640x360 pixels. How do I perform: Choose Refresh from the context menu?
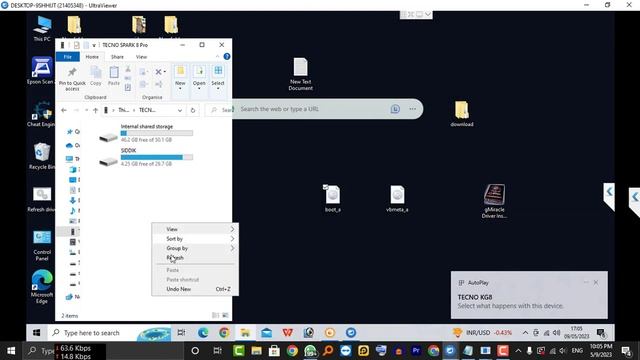pyautogui.click(x=195, y=258)
